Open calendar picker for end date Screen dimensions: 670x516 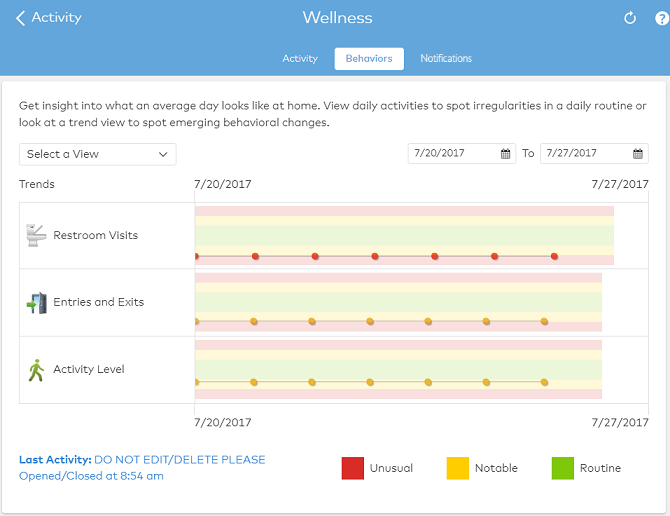coord(638,154)
